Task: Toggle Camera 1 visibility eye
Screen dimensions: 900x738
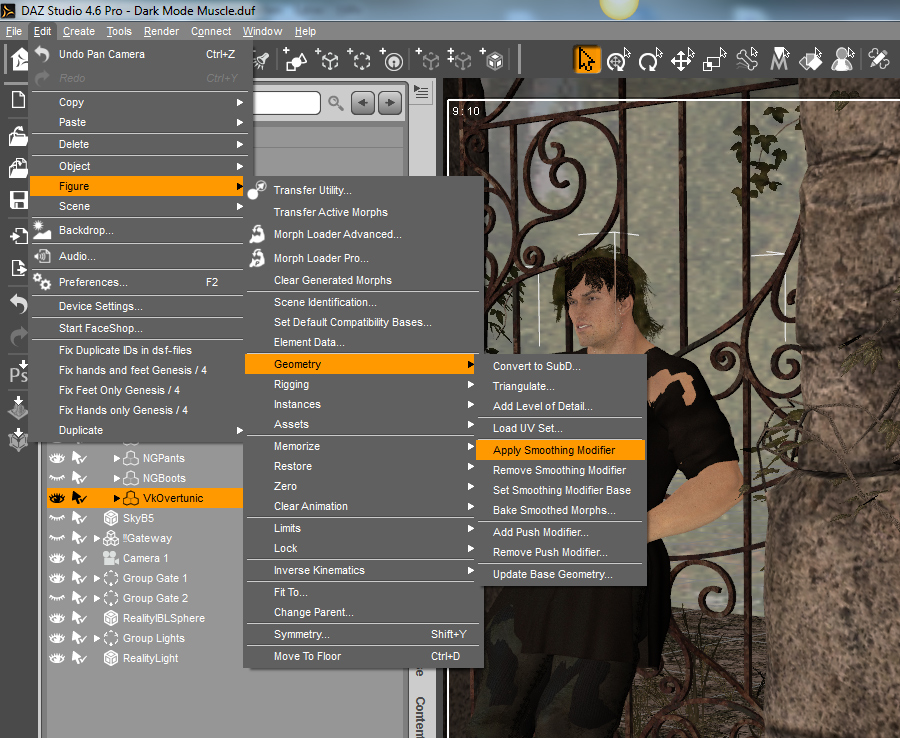Action: coord(57,558)
